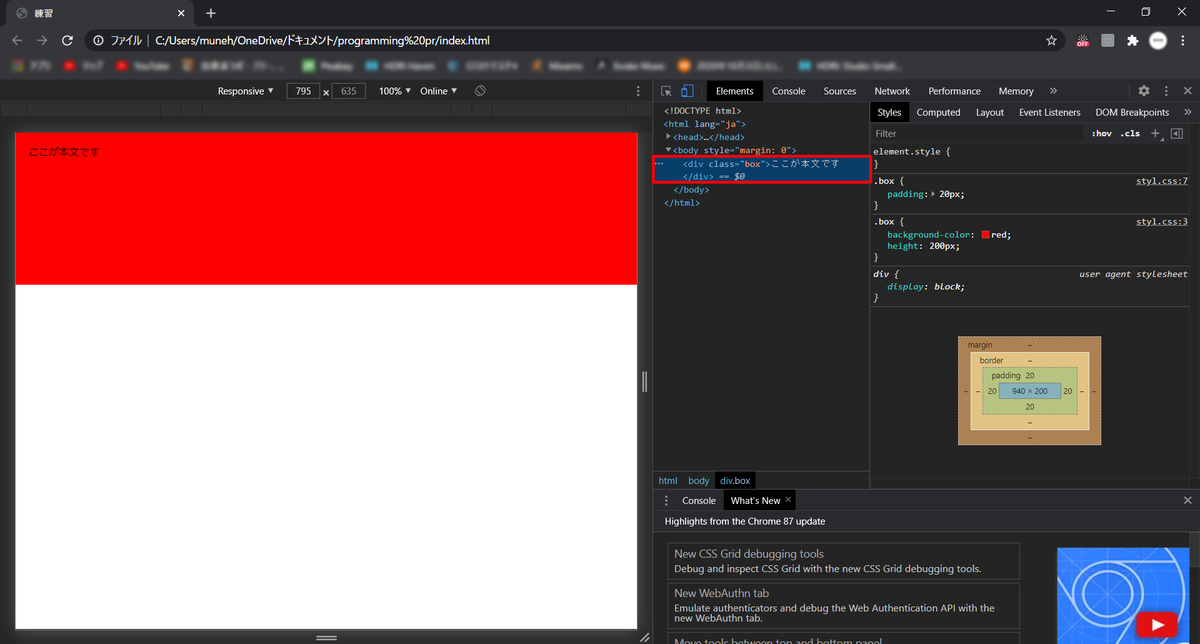Image resolution: width=1200 pixels, height=644 pixels.
Task: Edit the display block value
Action: point(949,286)
